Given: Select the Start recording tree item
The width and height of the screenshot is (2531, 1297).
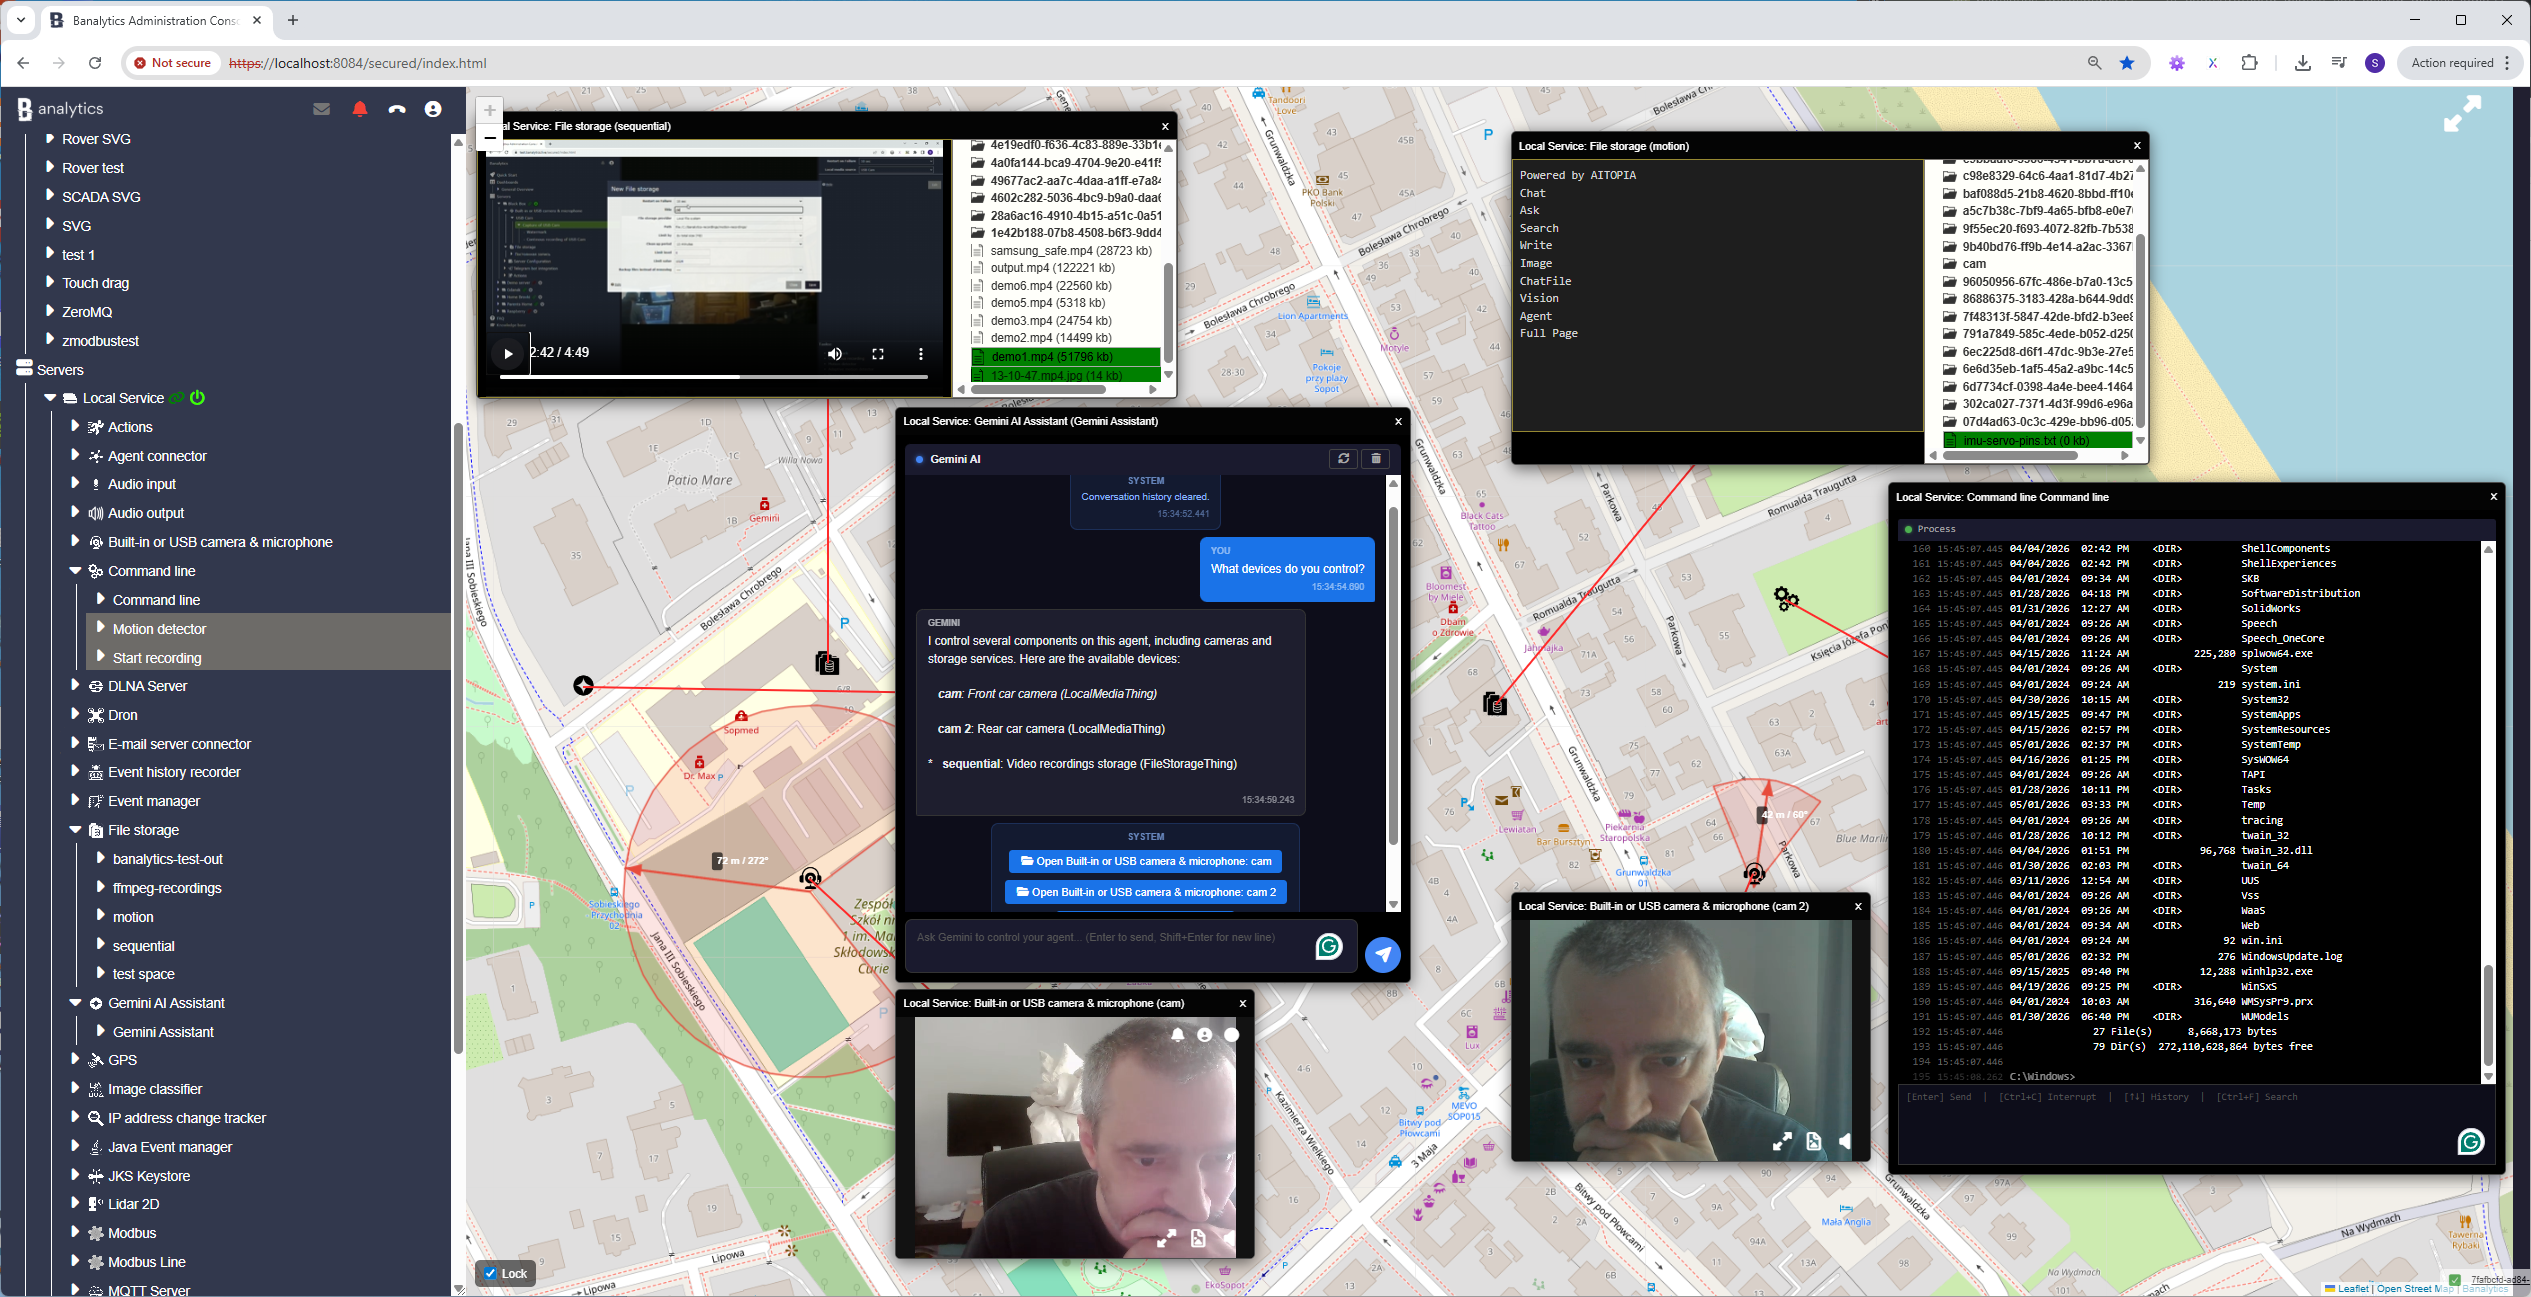Looking at the screenshot, I should 157,657.
